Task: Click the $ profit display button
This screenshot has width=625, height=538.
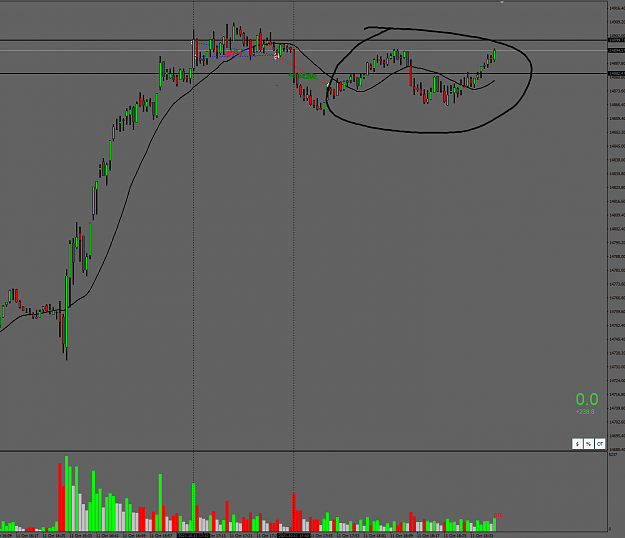Action: click(577, 444)
